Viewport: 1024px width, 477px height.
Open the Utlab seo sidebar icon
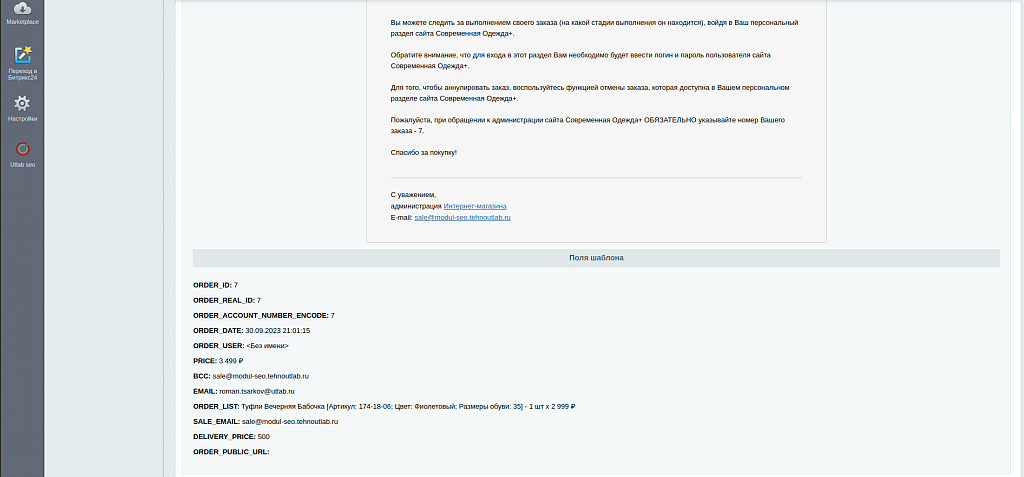(22, 149)
